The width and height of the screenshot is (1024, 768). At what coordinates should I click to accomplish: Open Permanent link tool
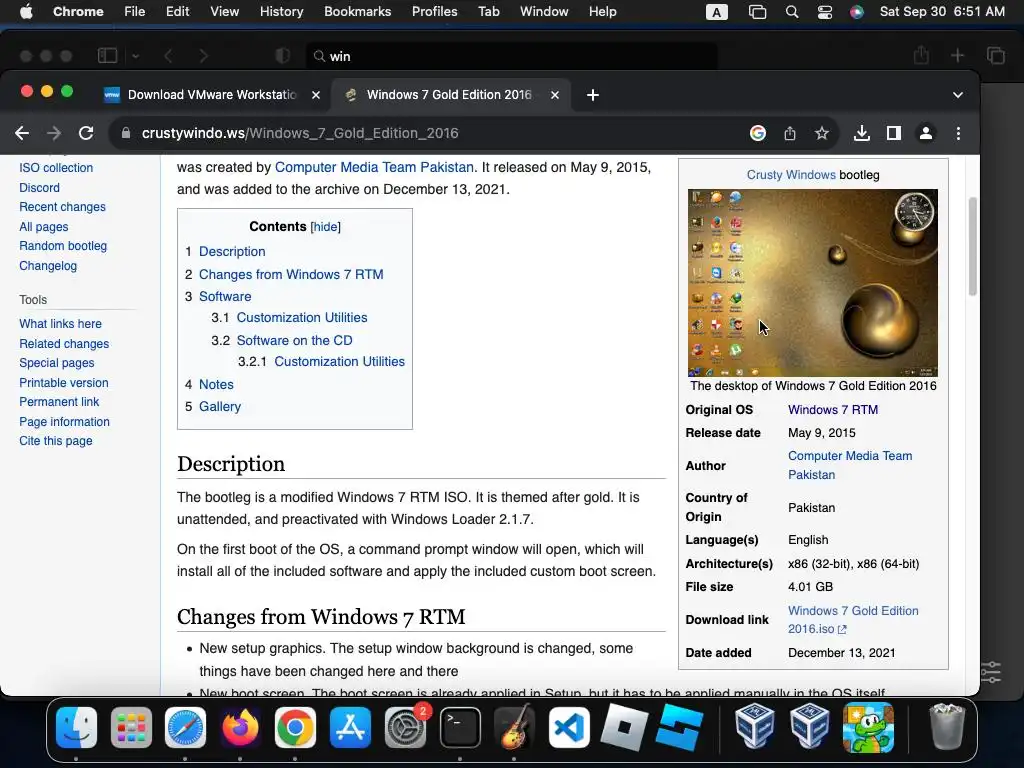tap(59, 402)
